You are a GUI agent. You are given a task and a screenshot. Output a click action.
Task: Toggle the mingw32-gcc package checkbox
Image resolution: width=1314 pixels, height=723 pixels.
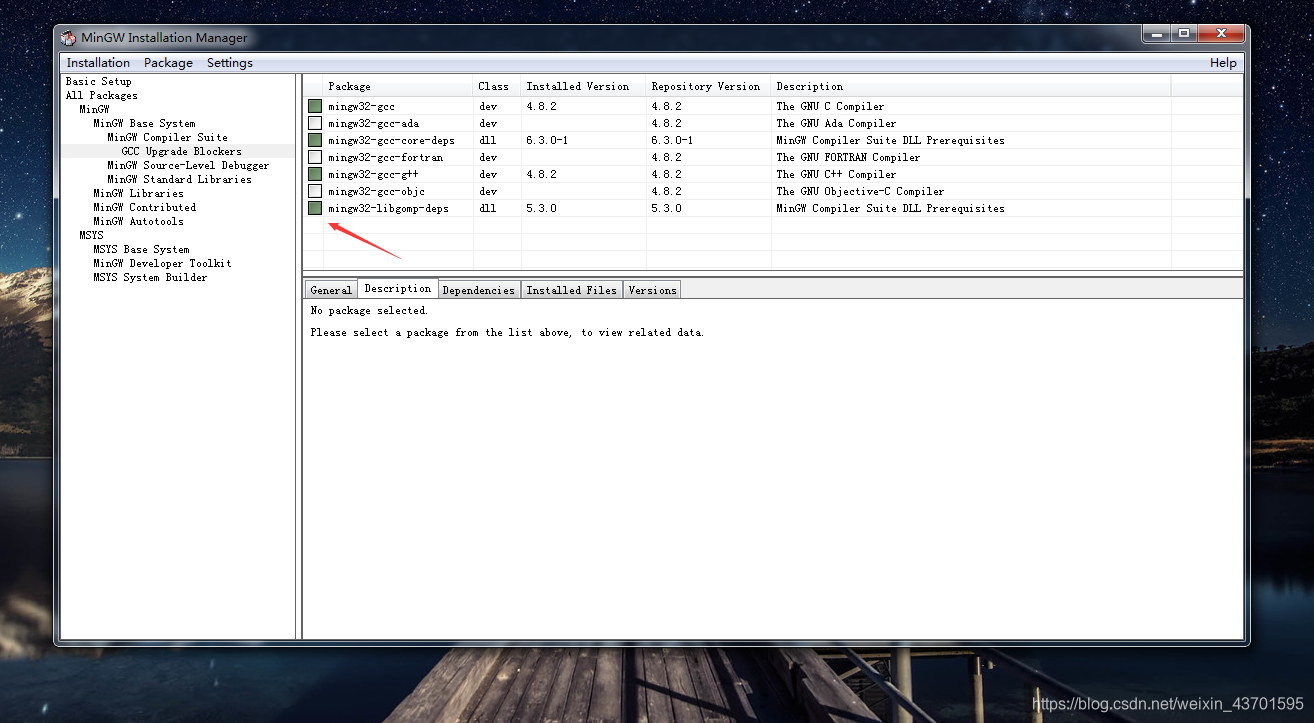315,106
